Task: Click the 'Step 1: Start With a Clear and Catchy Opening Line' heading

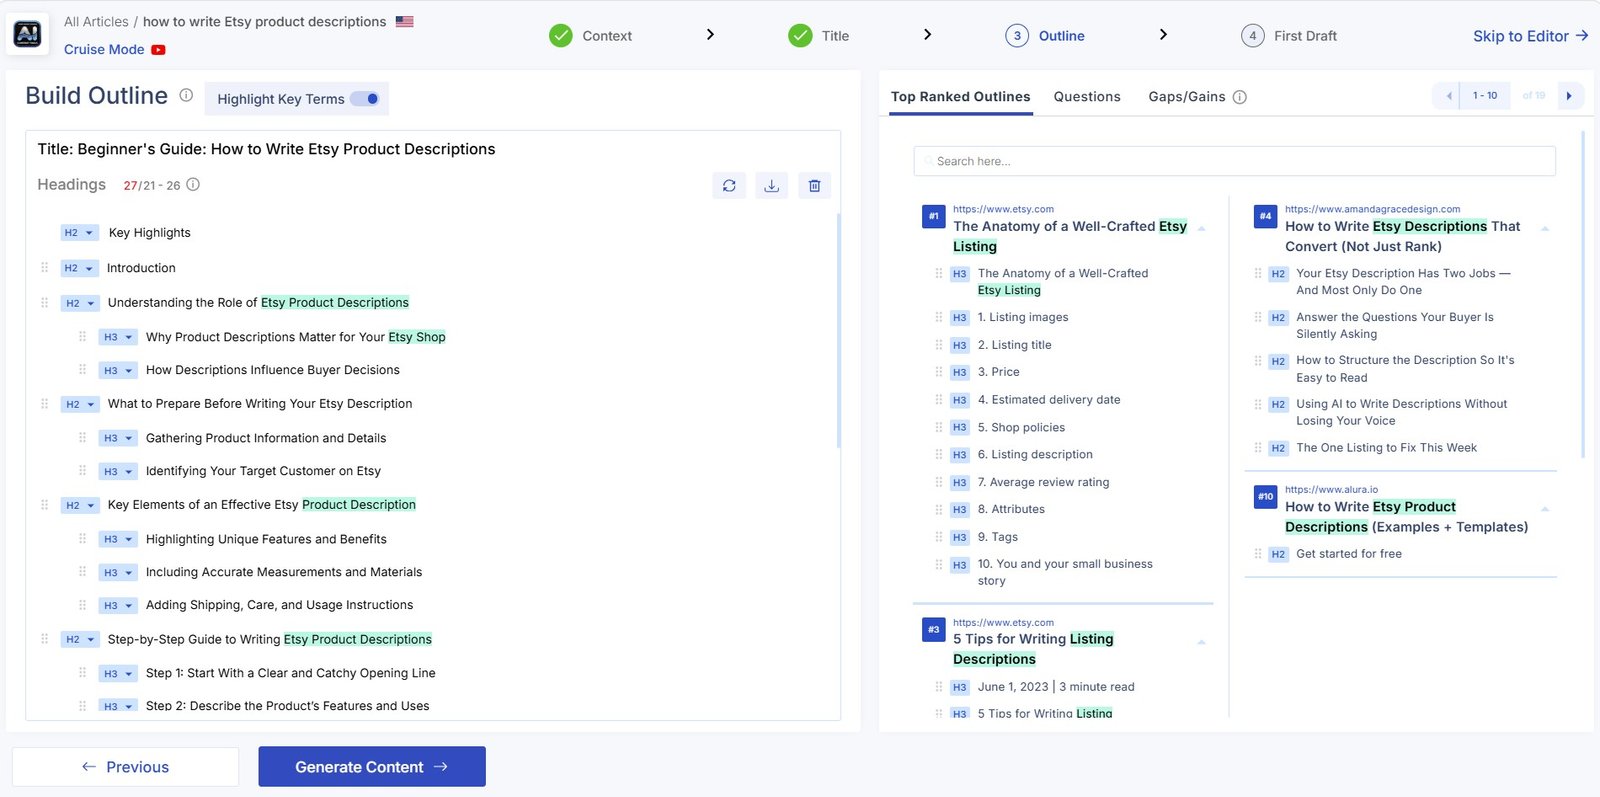Action: 291,673
